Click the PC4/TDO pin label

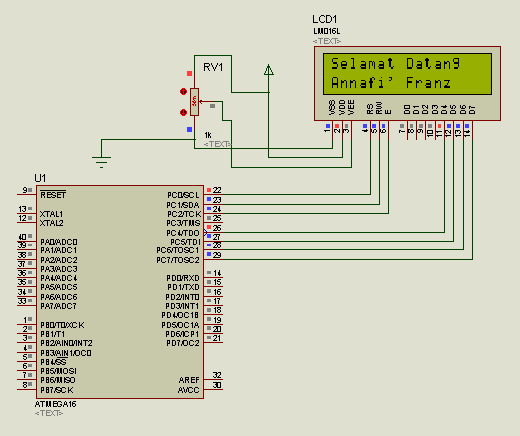click(x=183, y=233)
